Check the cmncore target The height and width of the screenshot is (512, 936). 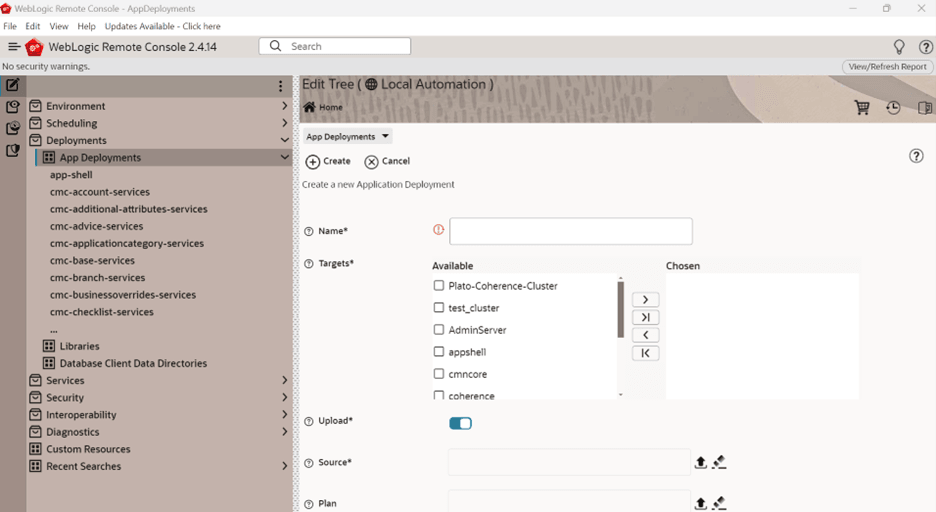click(439, 374)
